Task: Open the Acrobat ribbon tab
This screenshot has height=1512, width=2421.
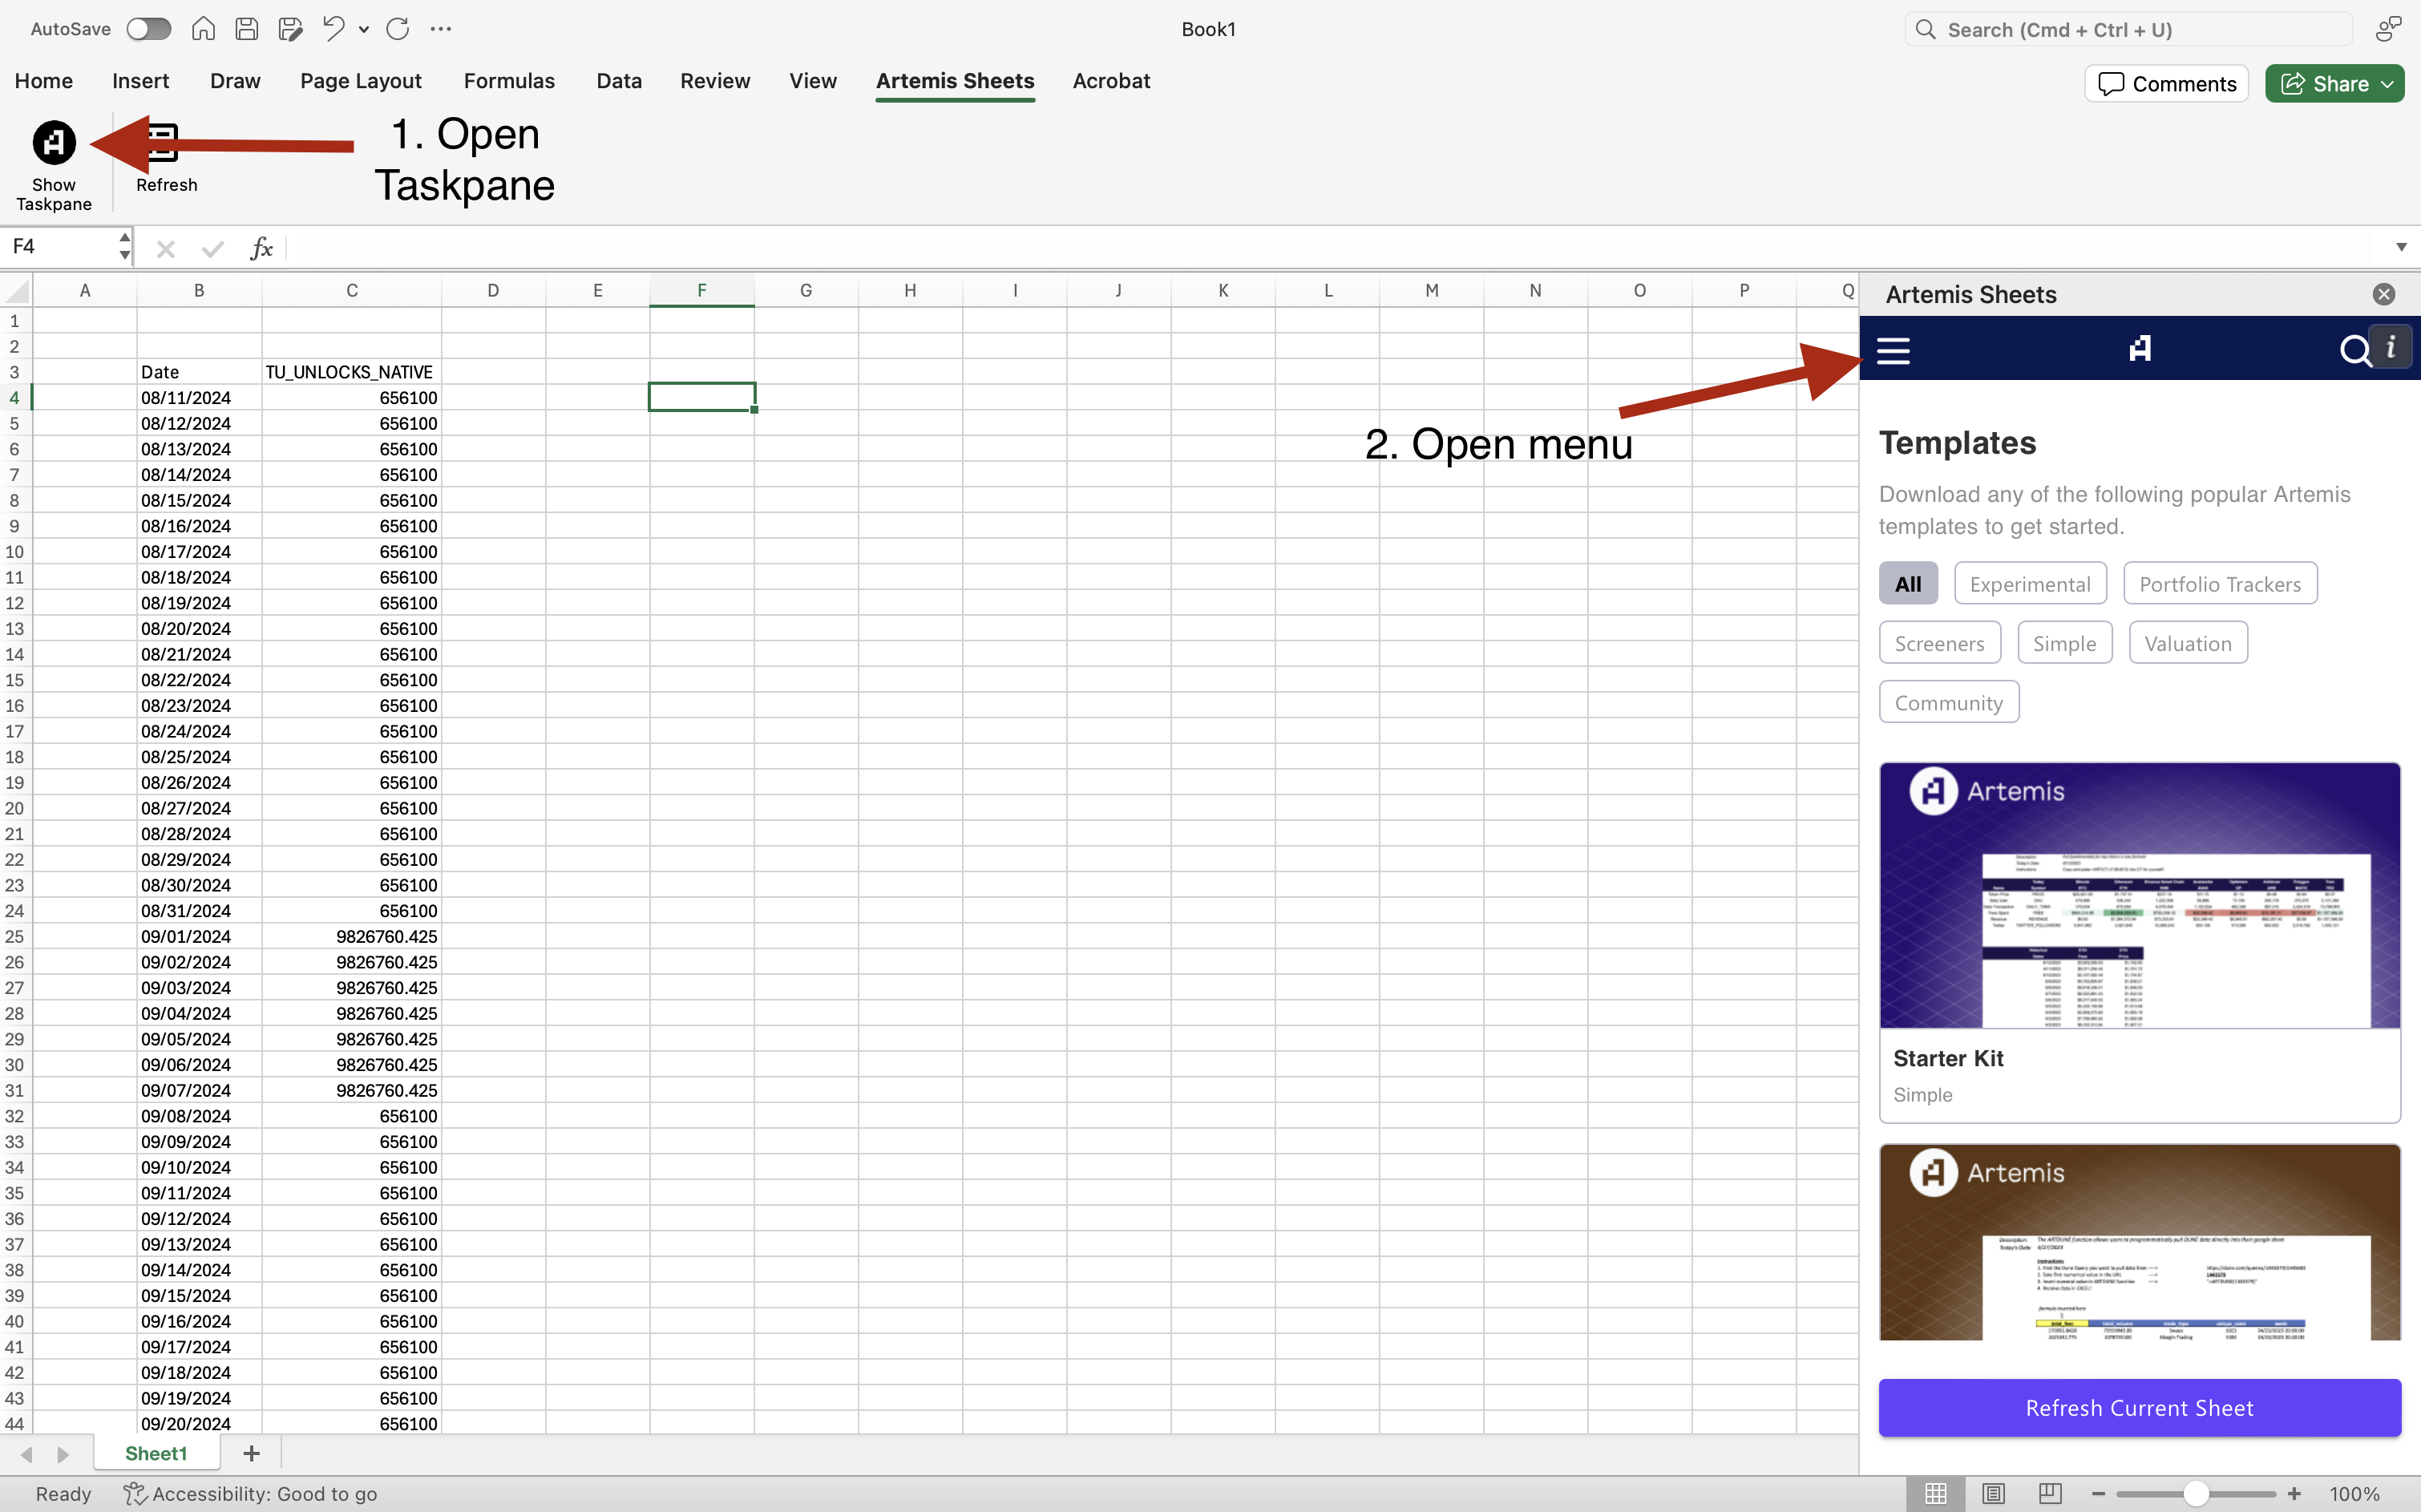Action: click(1111, 81)
